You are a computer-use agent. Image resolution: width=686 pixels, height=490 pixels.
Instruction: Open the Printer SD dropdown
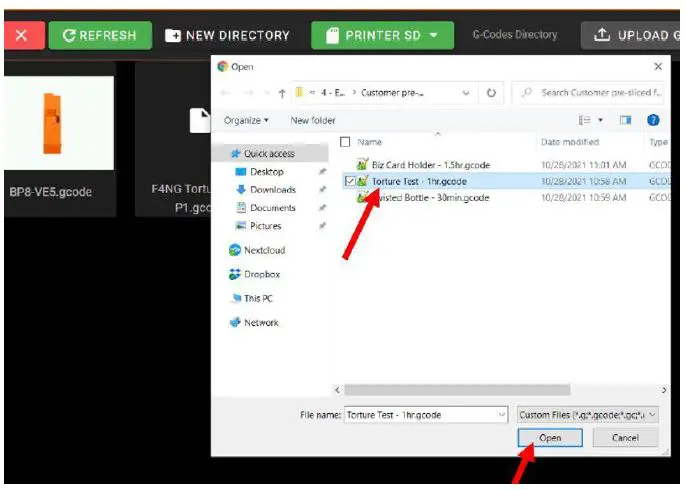tap(382, 35)
